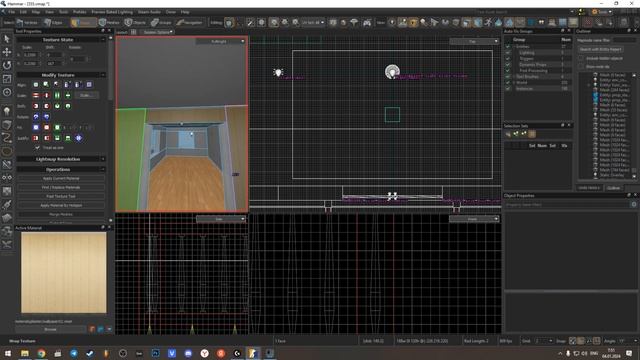Click the Find / Replace Materials button
The image size is (640, 360).
pos(61,187)
